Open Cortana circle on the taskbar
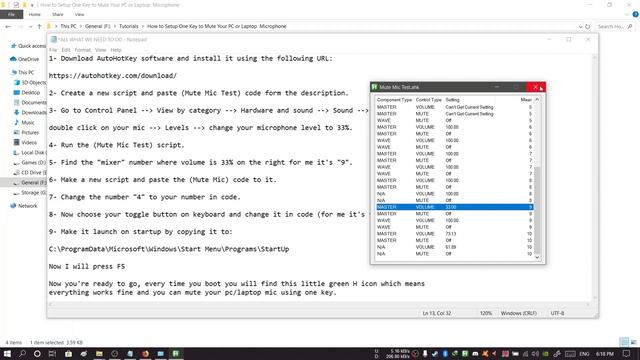The height and width of the screenshot is (360, 640). [37, 353]
